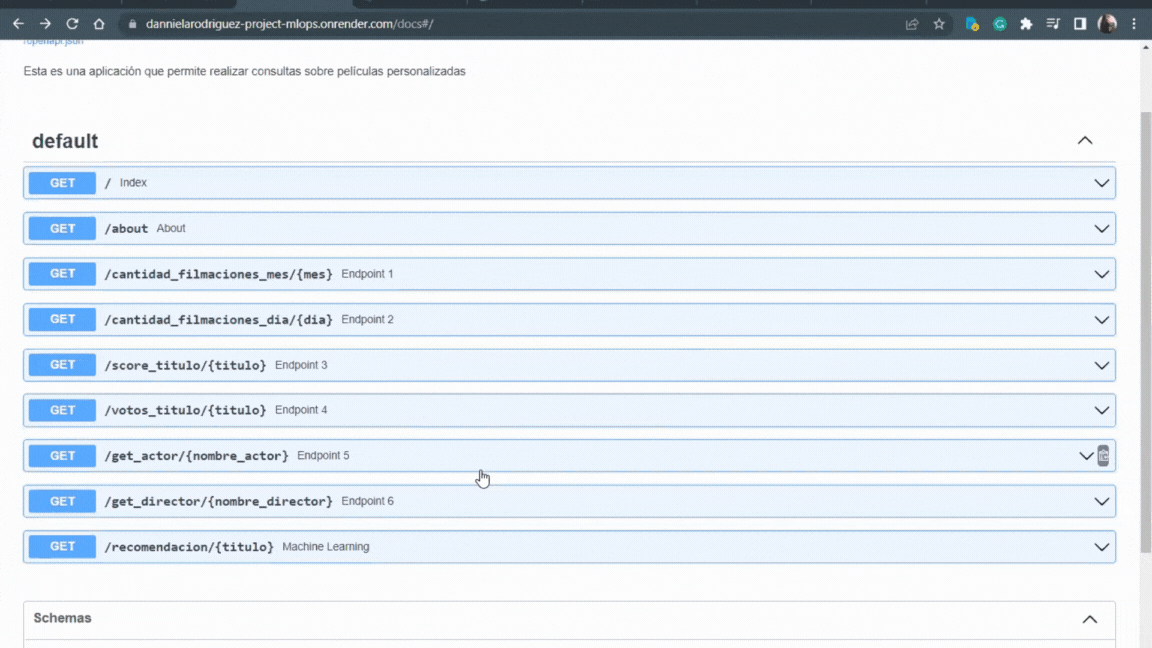Click the page vertical scrollbar thumb
Image resolution: width=1152 pixels, height=648 pixels.
click(x=1145, y=332)
